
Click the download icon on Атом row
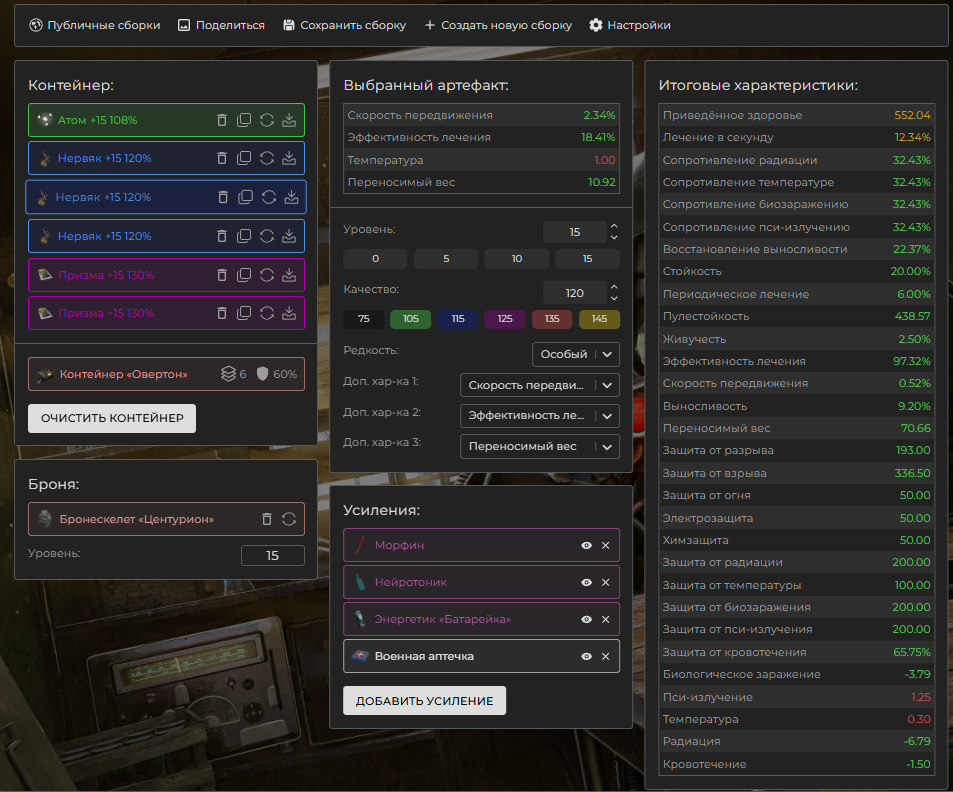289,120
